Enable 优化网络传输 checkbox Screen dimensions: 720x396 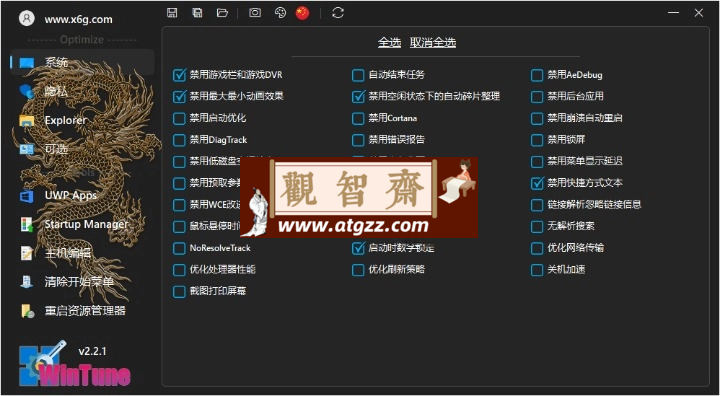[x=537, y=248]
